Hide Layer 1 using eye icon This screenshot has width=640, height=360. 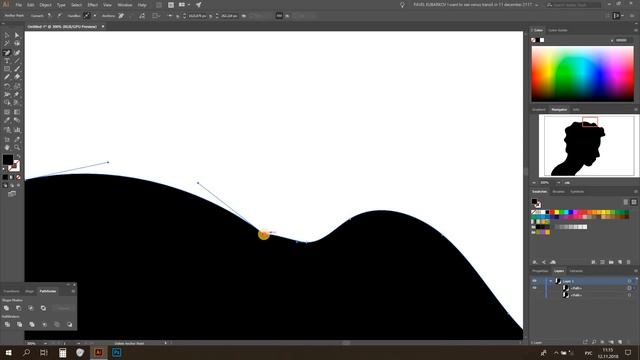coord(534,281)
